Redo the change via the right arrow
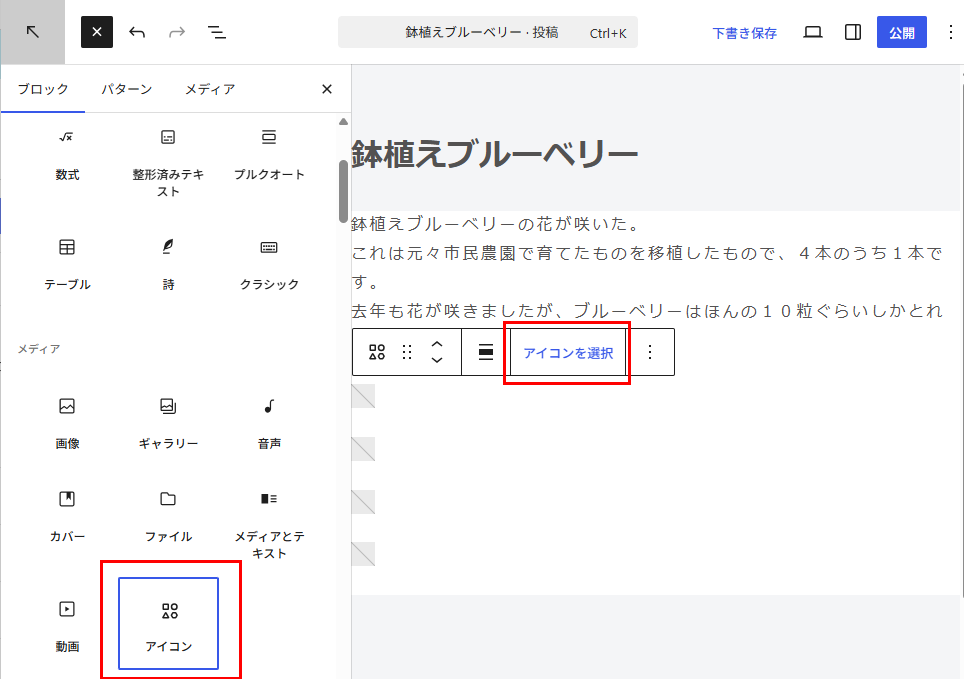 (x=177, y=32)
